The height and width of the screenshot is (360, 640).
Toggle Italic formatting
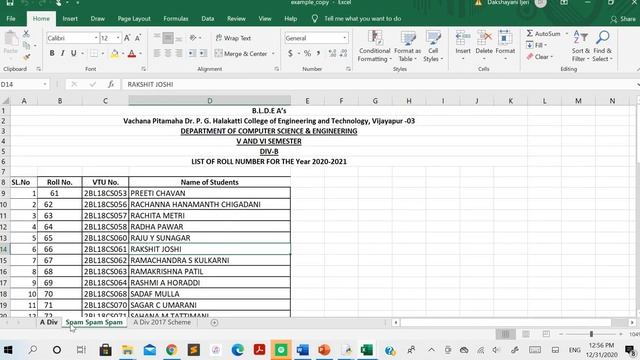(62, 53)
